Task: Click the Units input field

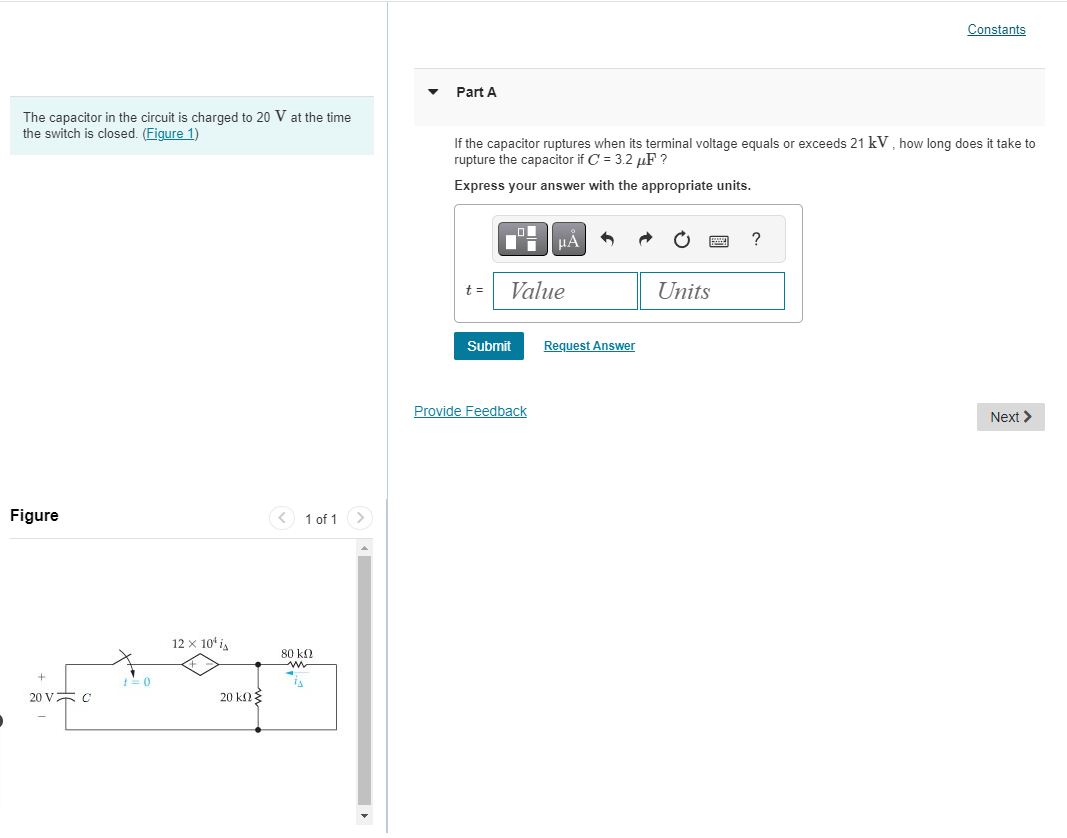Action: tap(712, 290)
